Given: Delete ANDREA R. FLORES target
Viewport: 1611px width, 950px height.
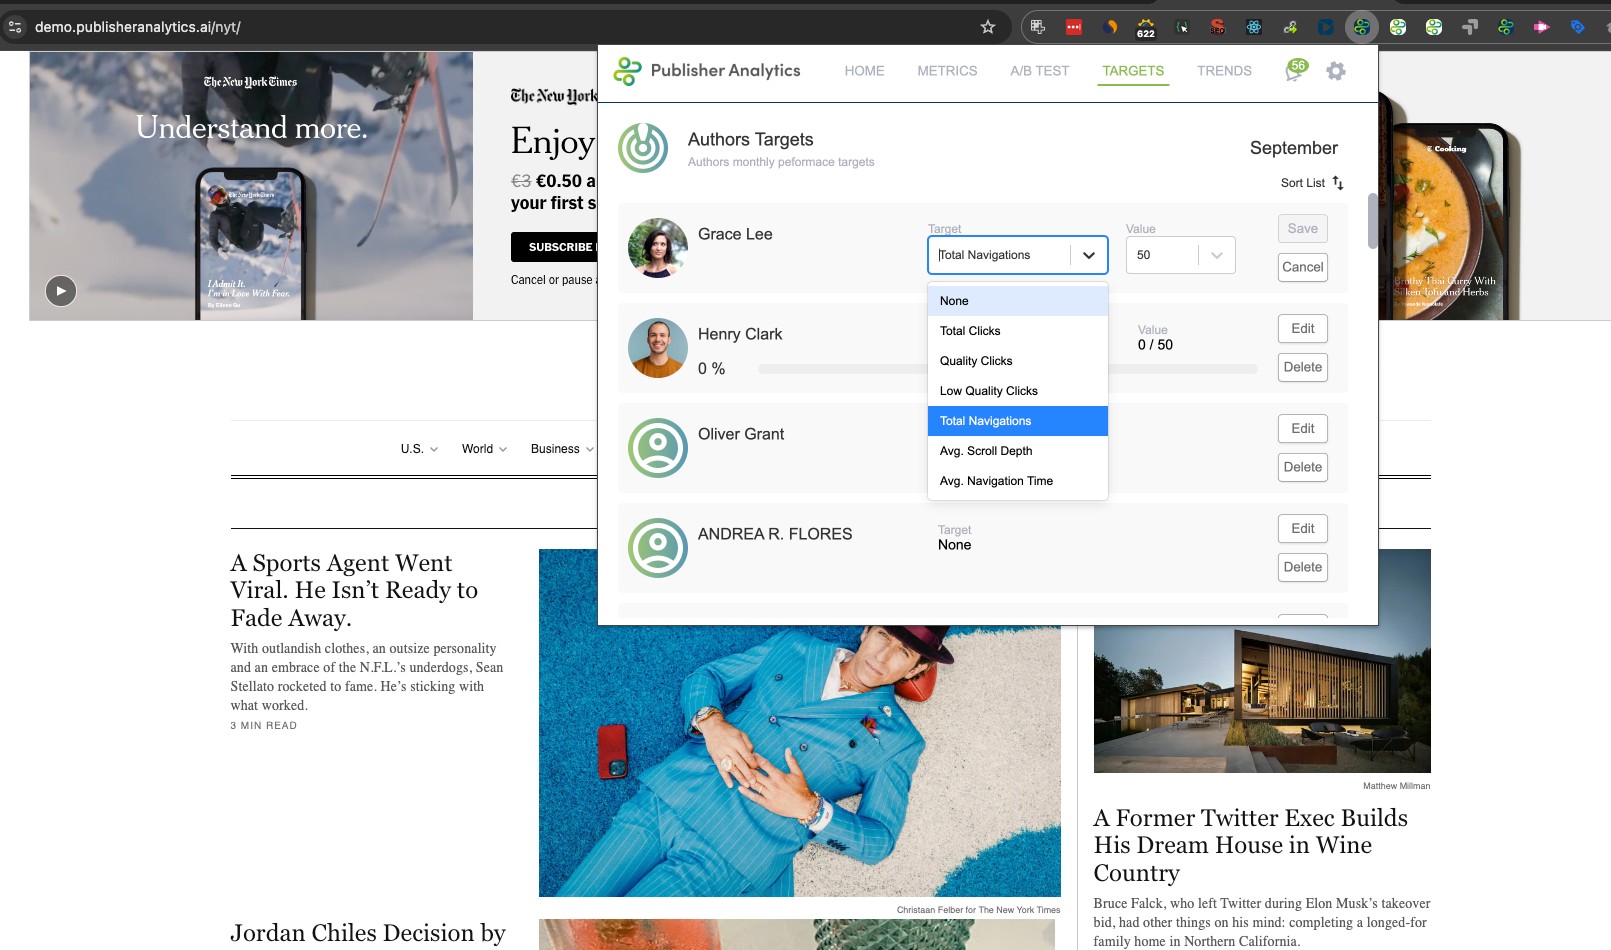Looking at the screenshot, I should [x=1303, y=567].
